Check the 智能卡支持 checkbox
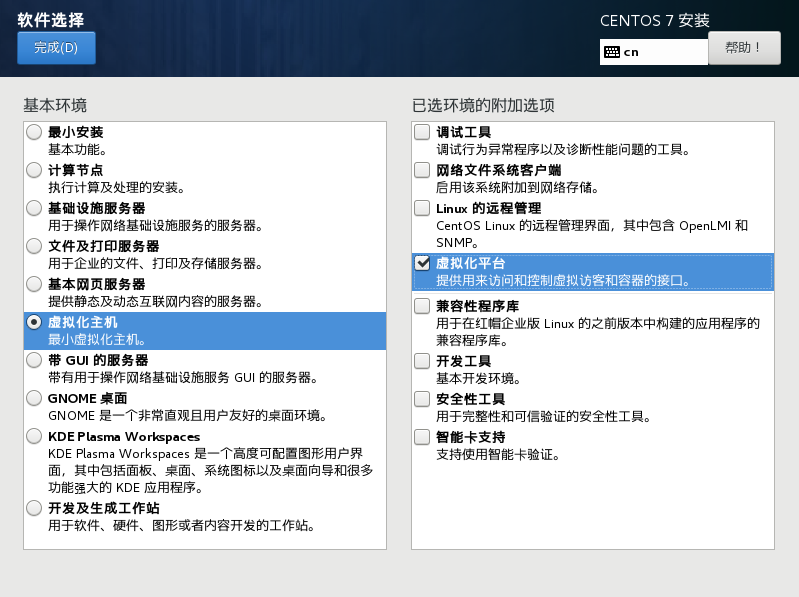The image size is (799, 597). pos(422,437)
